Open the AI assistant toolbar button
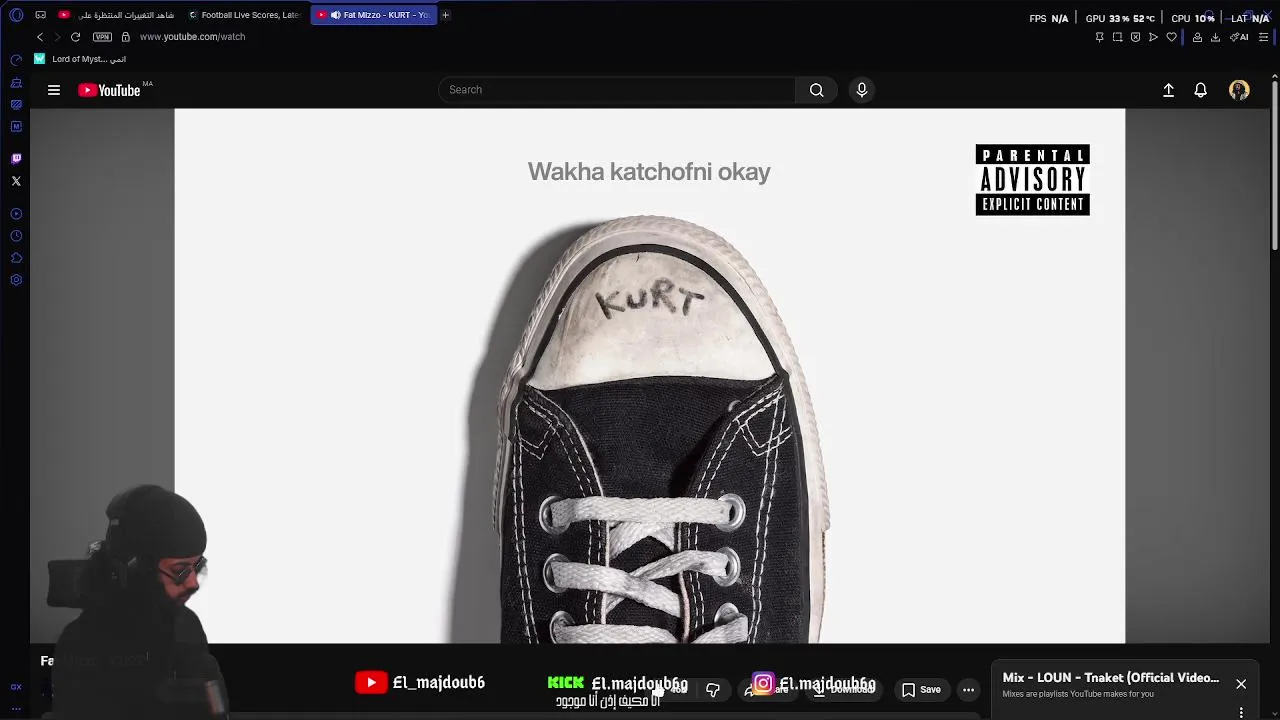 pyautogui.click(x=1239, y=37)
